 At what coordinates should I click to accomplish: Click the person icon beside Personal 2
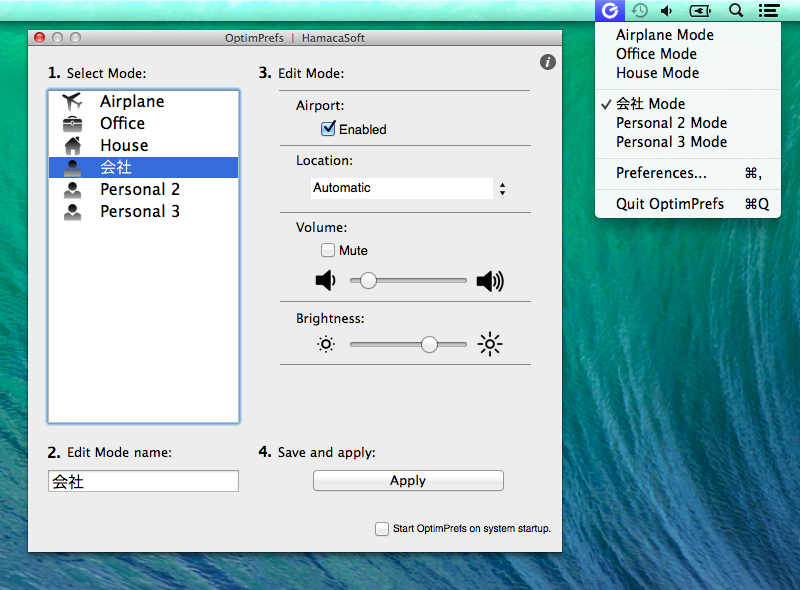coord(72,190)
